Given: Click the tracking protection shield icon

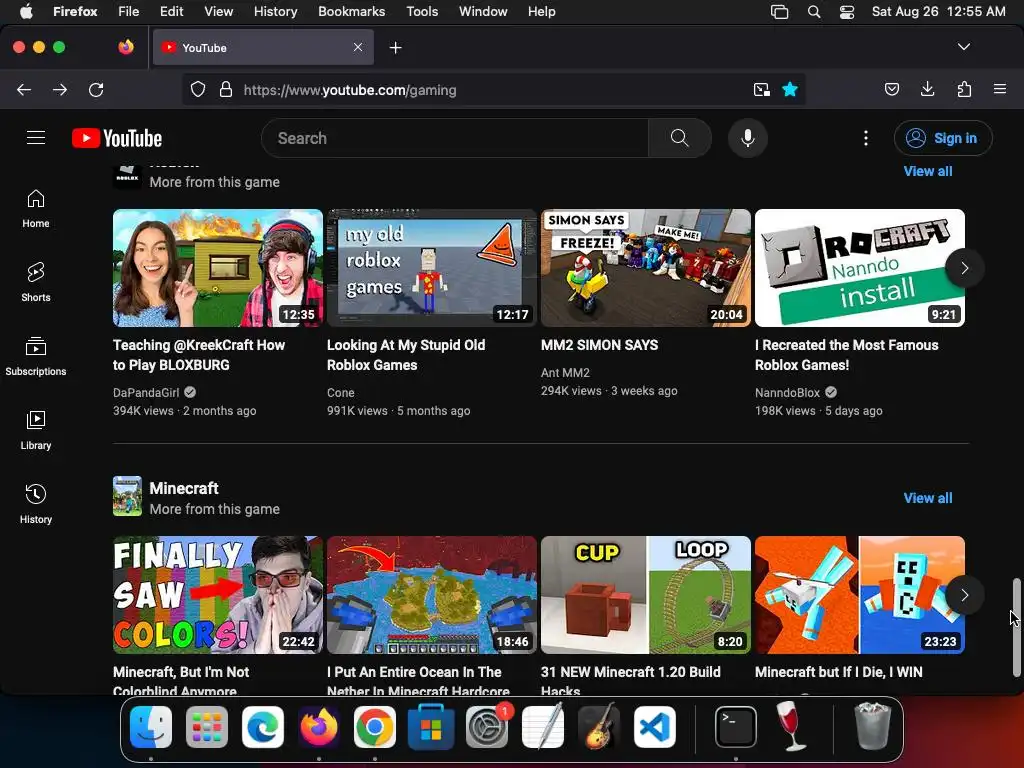Looking at the screenshot, I should [x=198, y=89].
